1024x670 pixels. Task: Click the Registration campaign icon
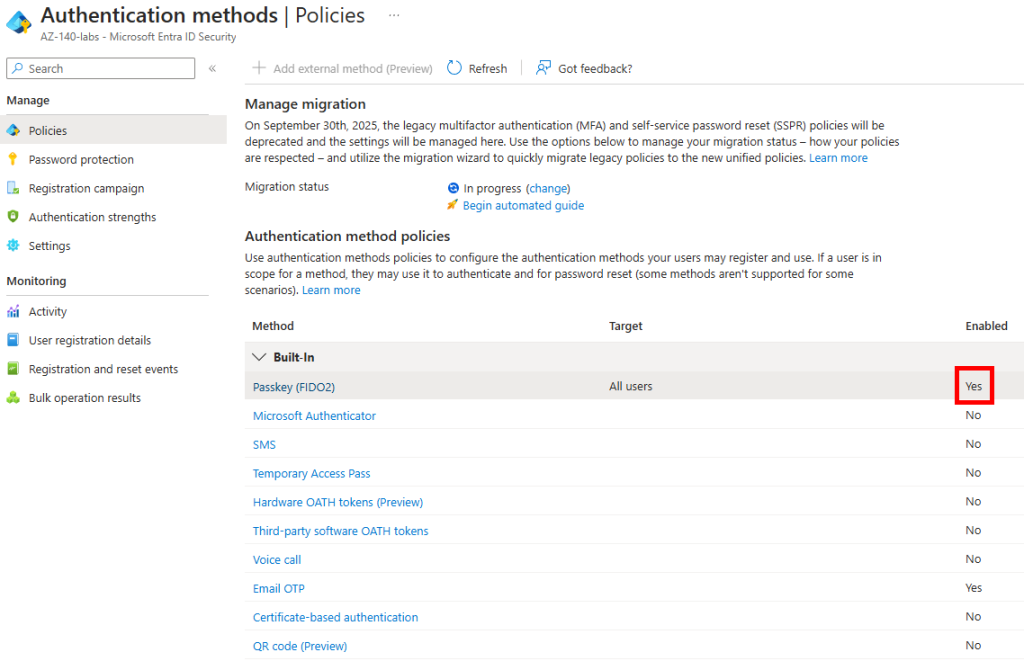click(x=13, y=188)
